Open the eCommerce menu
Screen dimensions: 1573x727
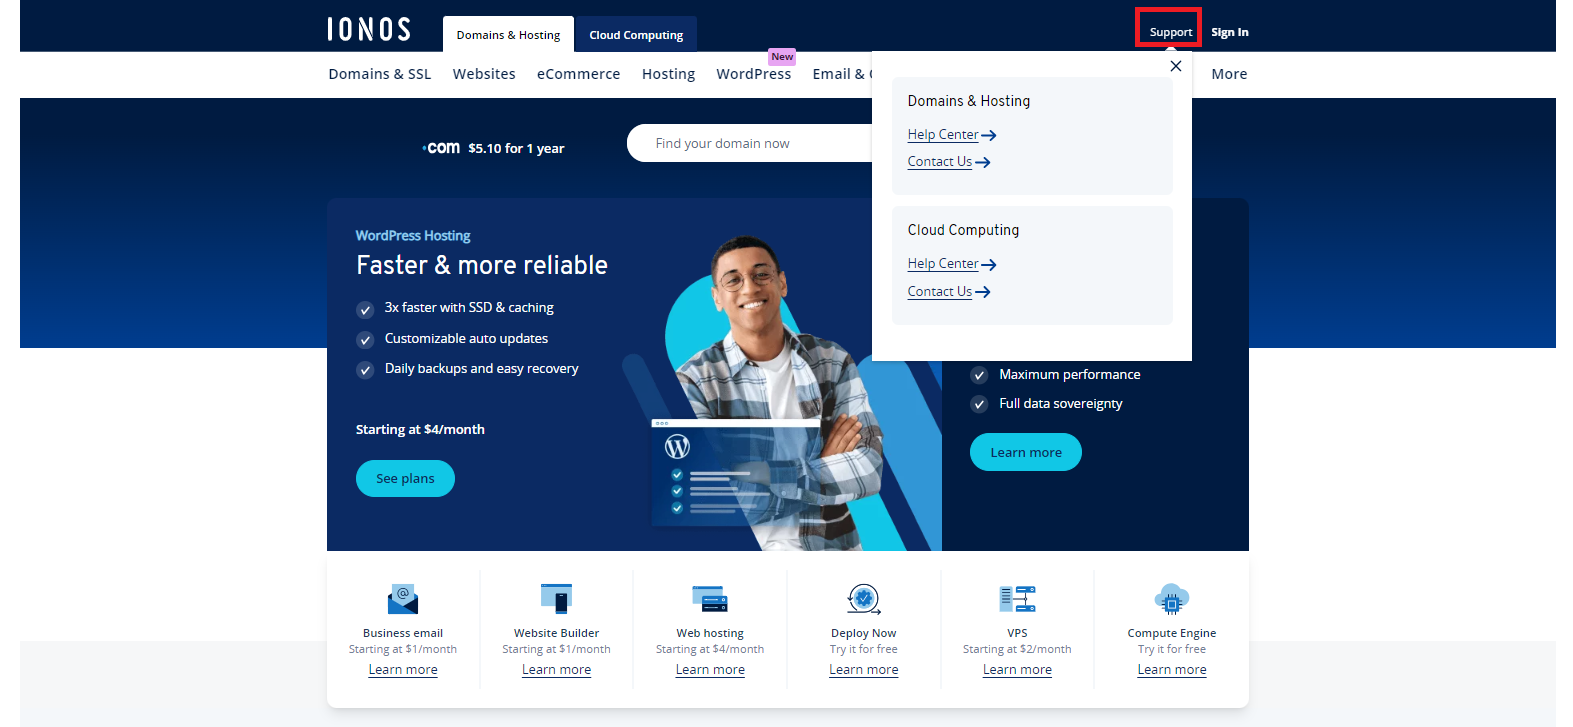[578, 74]
